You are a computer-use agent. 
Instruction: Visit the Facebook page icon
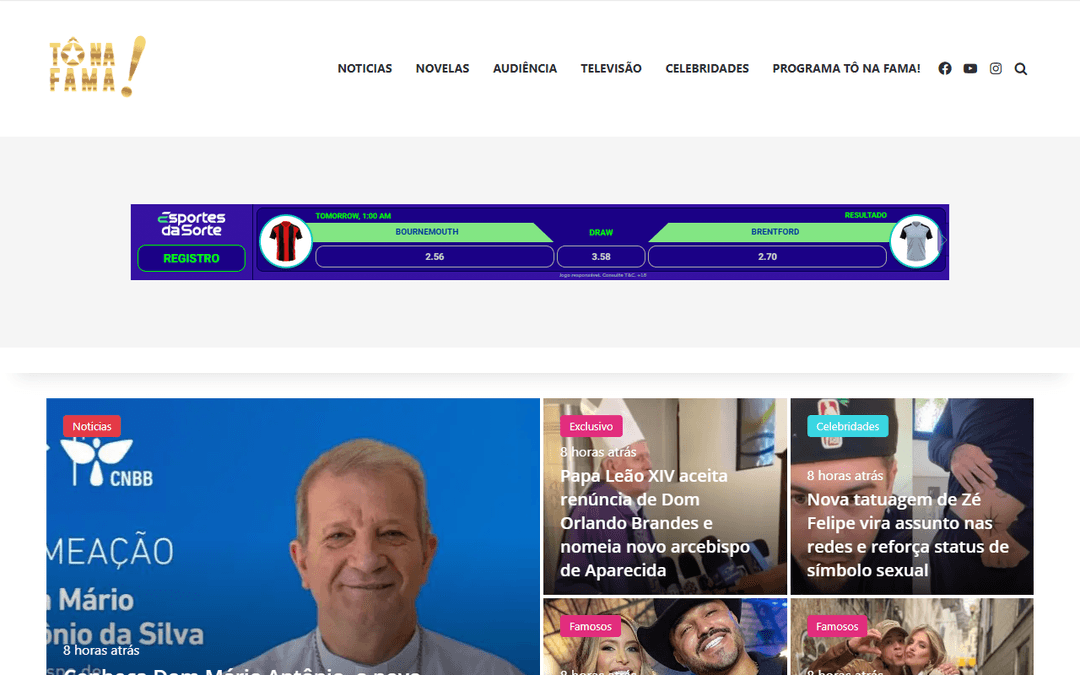pos(945,68)
